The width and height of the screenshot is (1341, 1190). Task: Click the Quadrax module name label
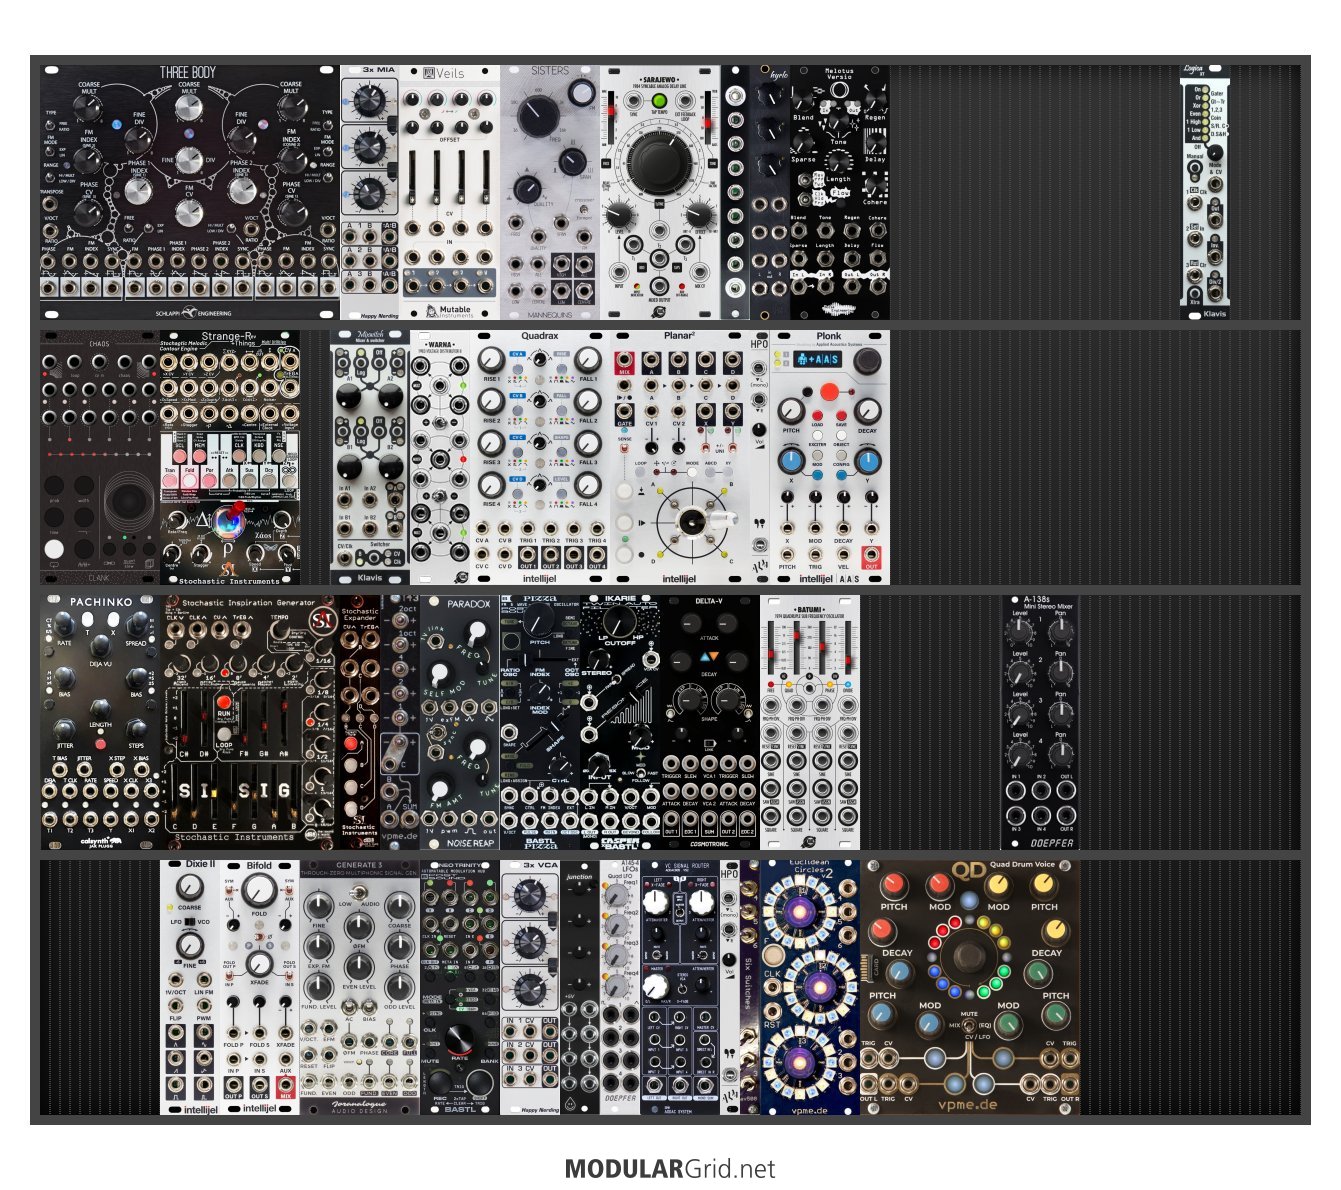(x=540, y=336)
